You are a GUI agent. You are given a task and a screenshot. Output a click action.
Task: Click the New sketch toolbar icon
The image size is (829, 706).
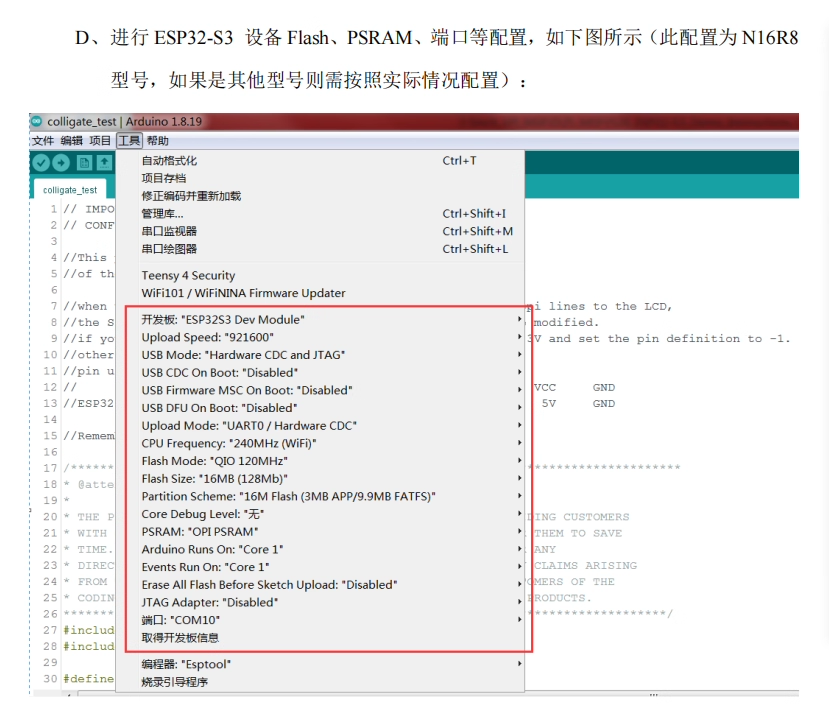(x=84, y=162)
